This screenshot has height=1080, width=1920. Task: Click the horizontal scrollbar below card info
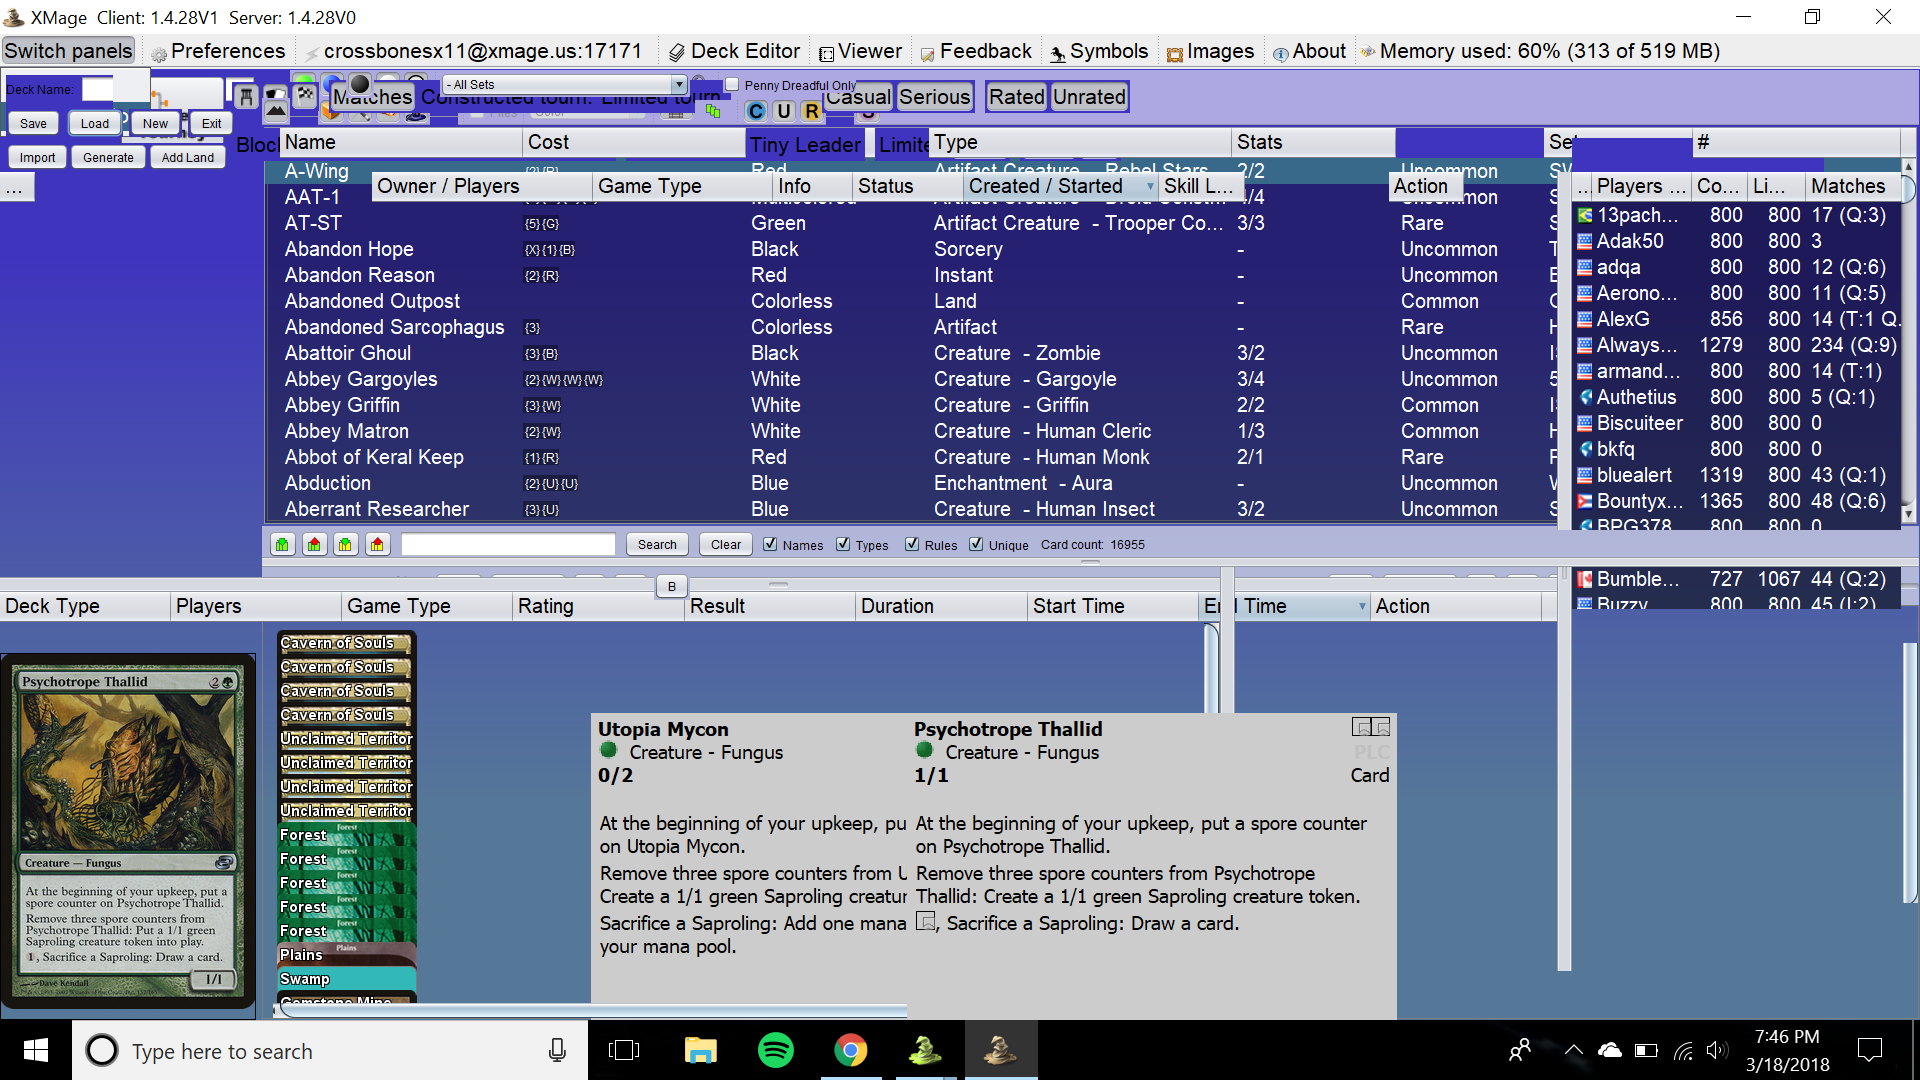(x=594, y=1009)
